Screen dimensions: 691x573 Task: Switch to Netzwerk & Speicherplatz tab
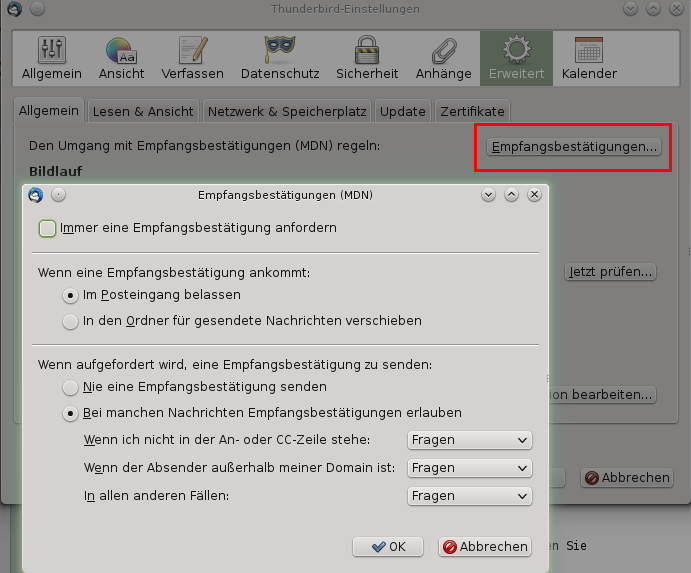pyautogui.click(x=287, y=112)
